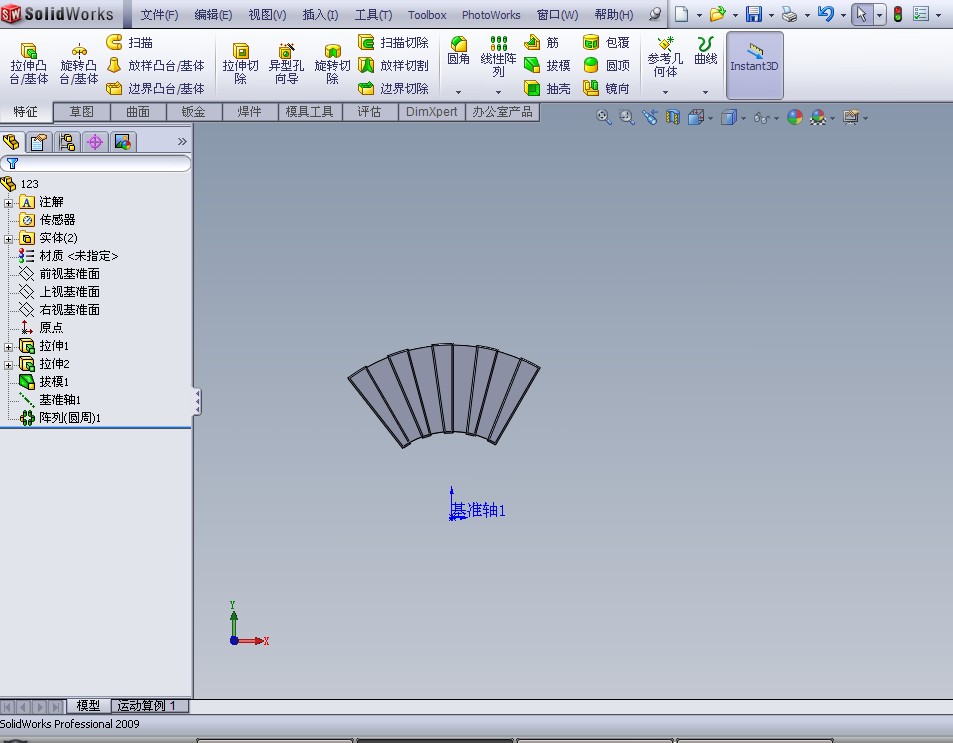
Task: Open the 工具(T) menu
Action: pyautogui.click(x=373, y=15)
